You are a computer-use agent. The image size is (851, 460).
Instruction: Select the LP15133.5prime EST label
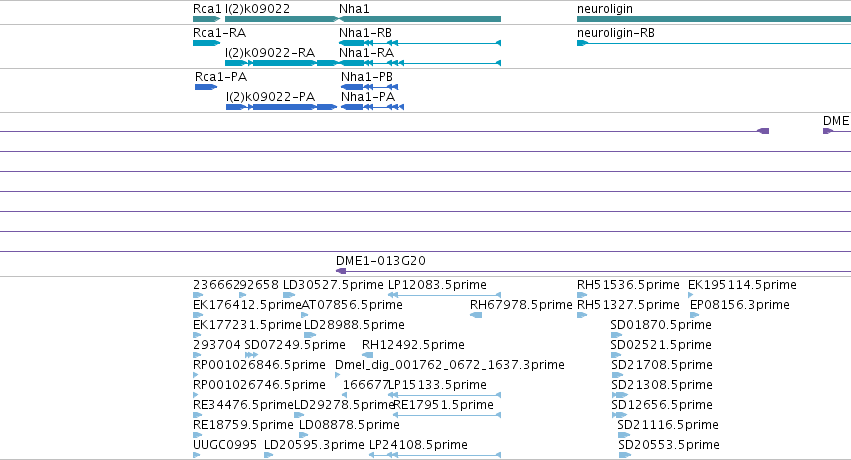pos(437,385)
